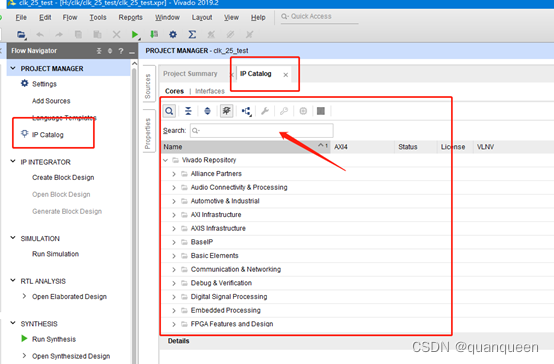The height and width of the screenshot is (364, 554).
Task: Open the Edit menu
Action: click(45, 17)
